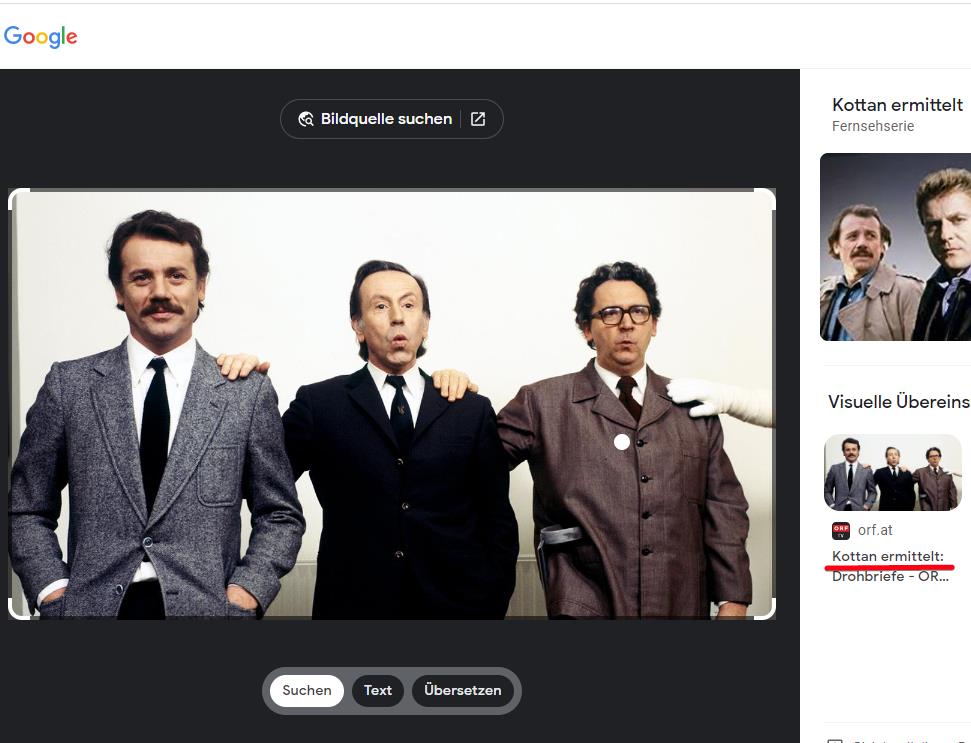Open the orf.at visual match thumbnail
The height and width of the screenshot is (743, 971).
pyautogui.click(x=892, y=473)
